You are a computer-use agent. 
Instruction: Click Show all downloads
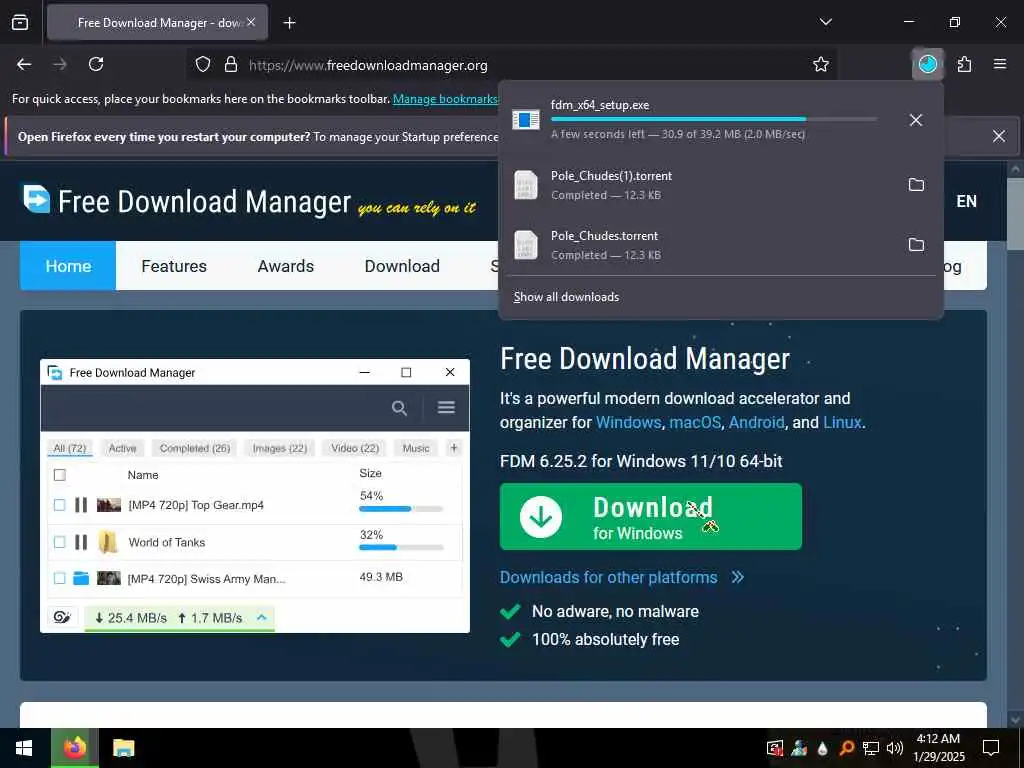[x=566, y=297]
